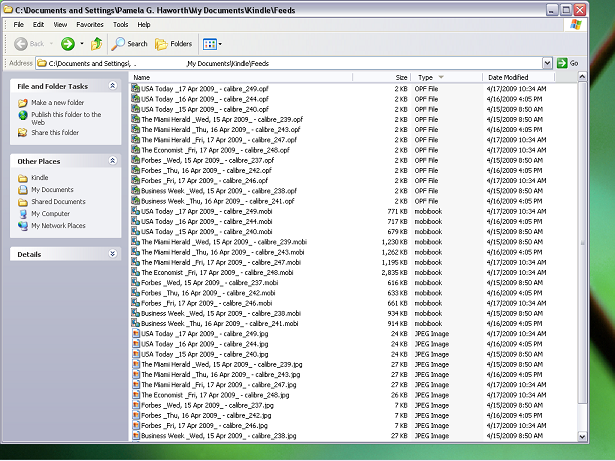The image size is (615, 461).
Task: Open the File menu
Action: point(18,25)
